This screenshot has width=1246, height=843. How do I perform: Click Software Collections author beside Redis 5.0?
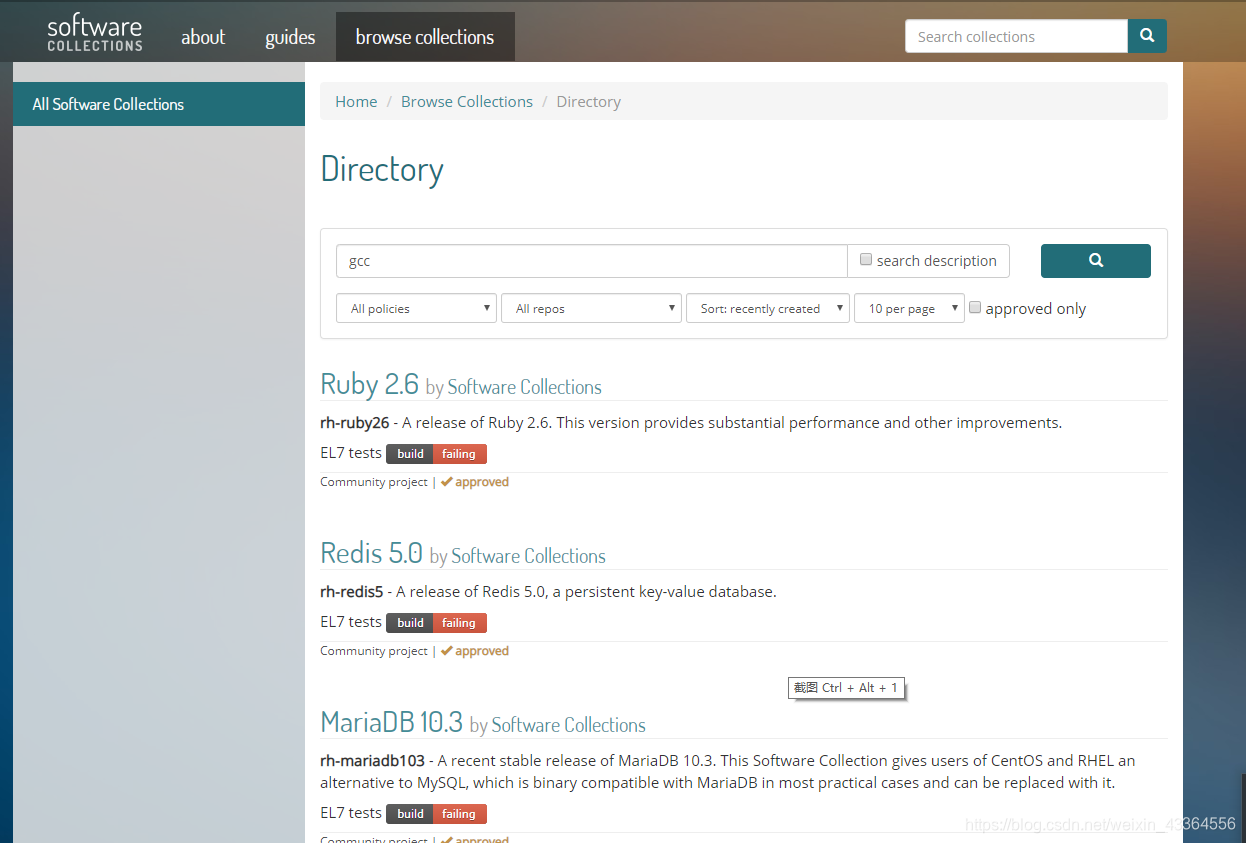pos(529,556)
